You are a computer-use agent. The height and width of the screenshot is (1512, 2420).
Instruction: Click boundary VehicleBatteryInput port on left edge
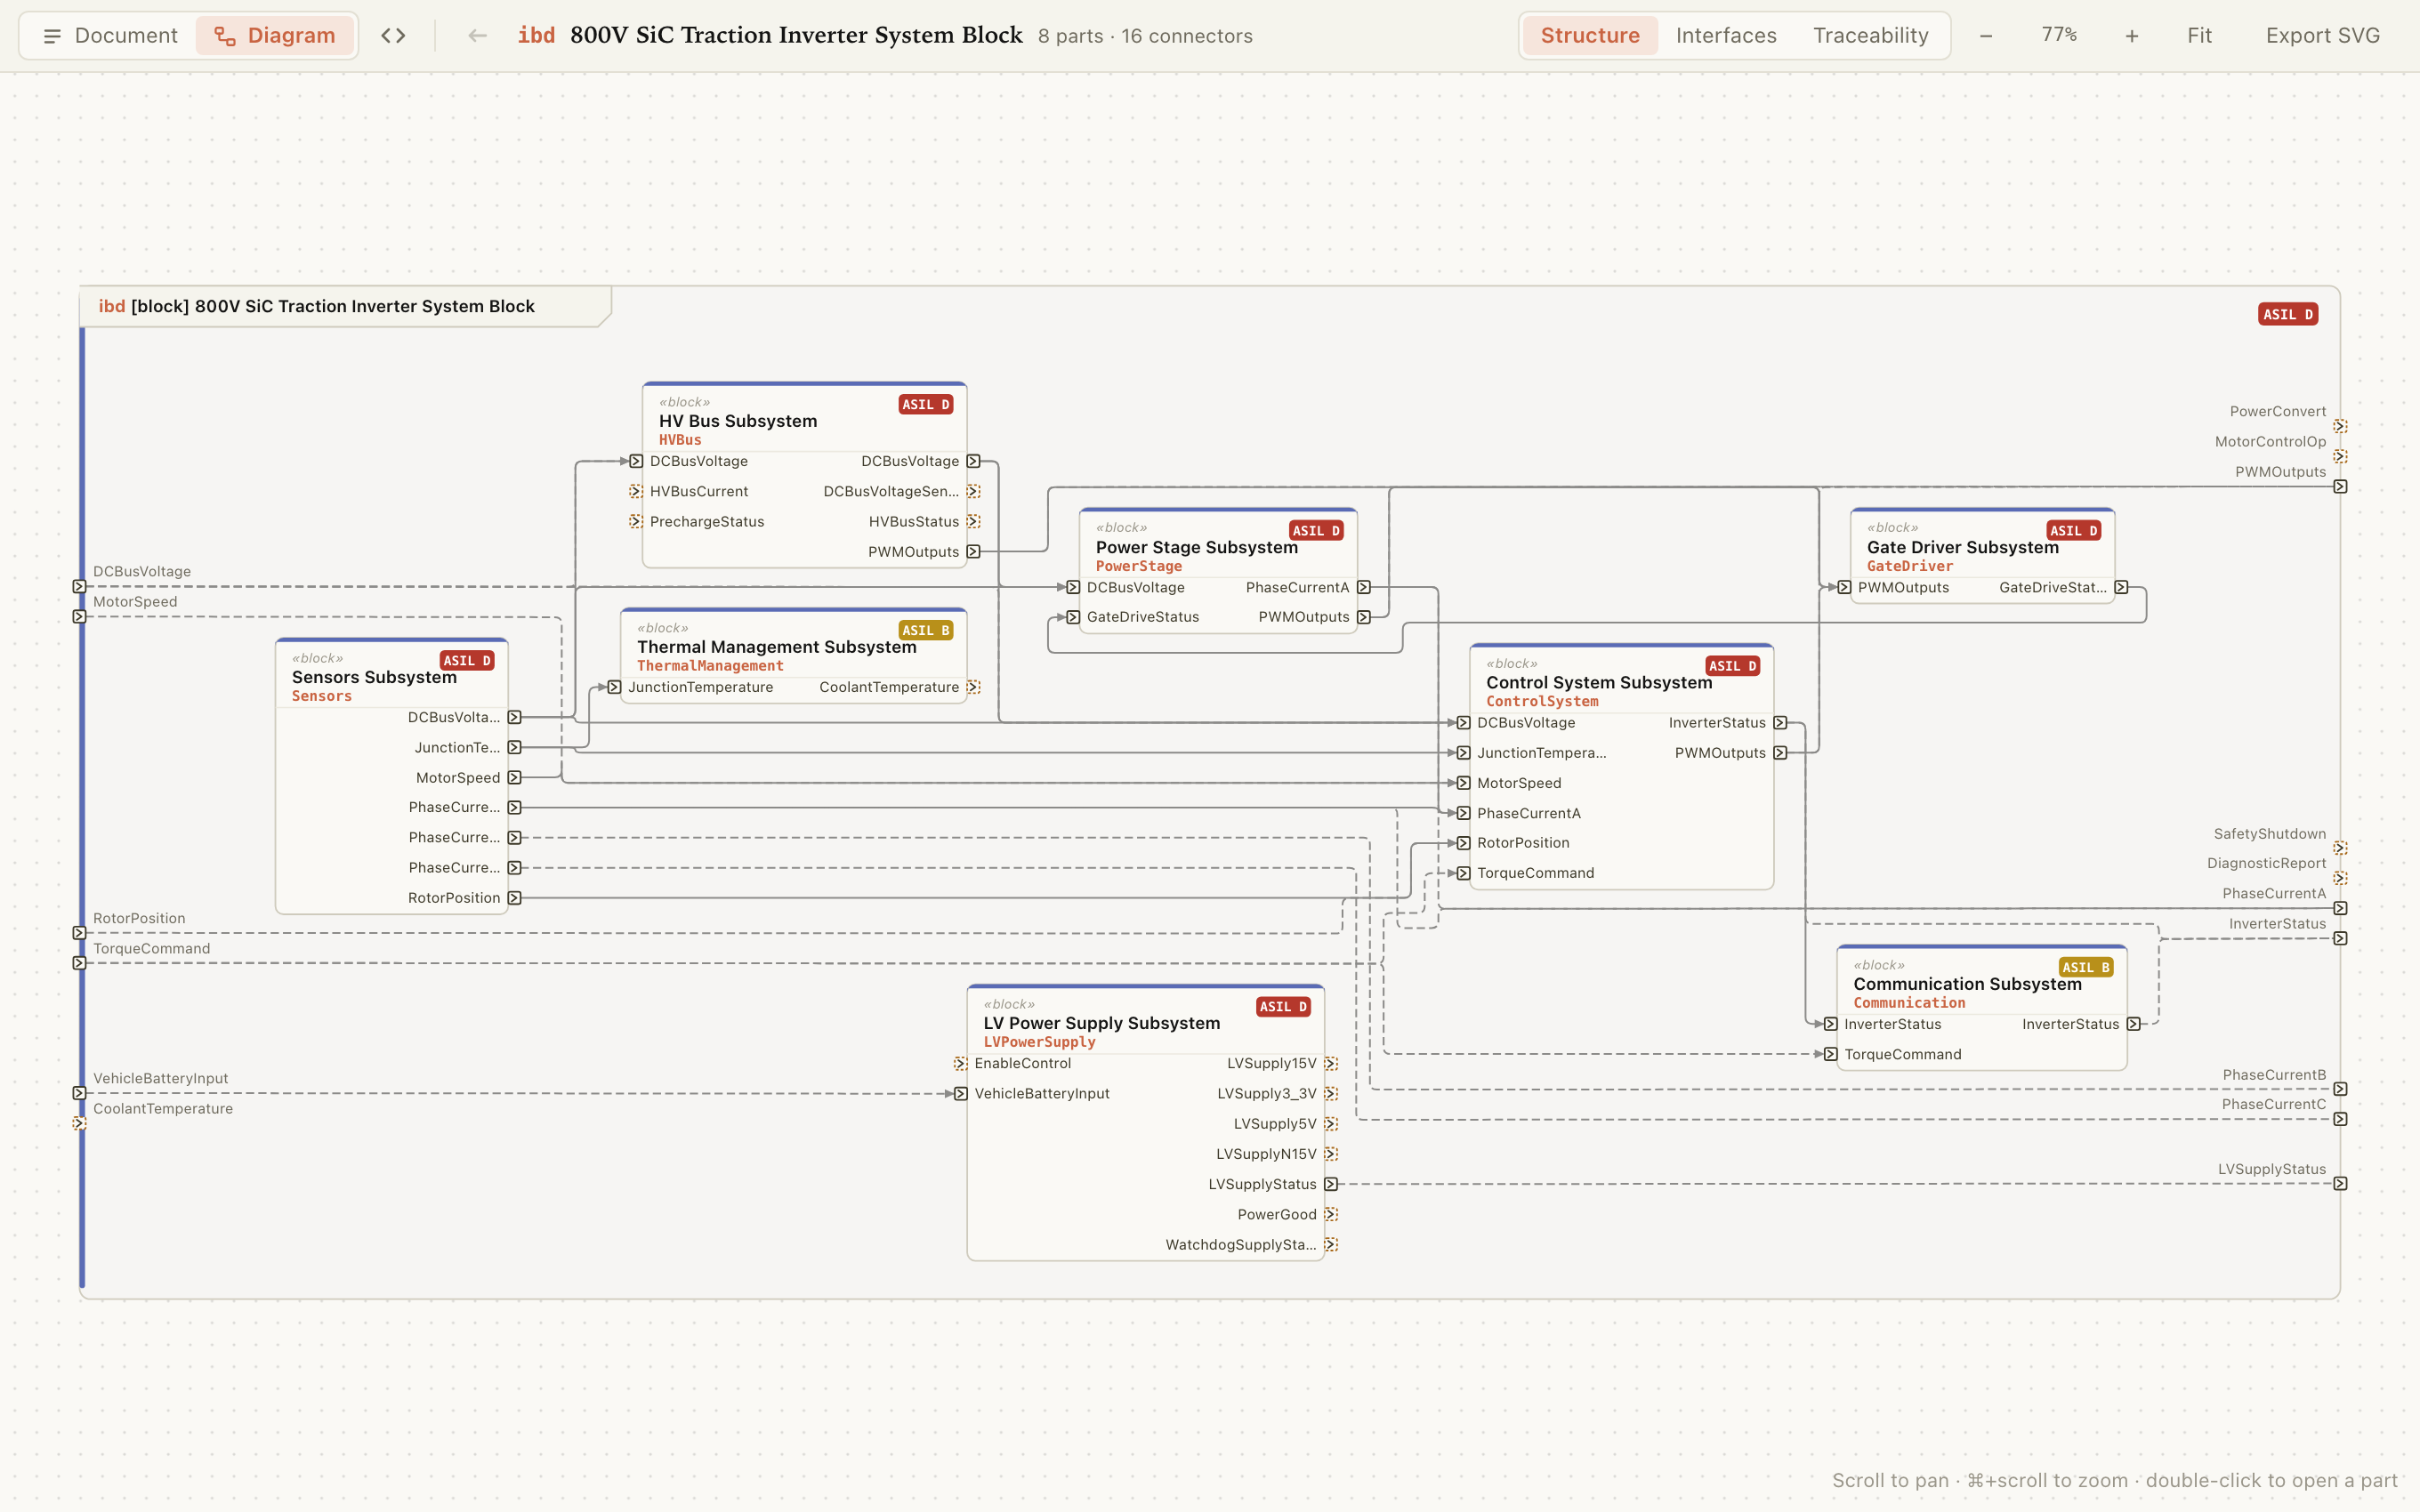pyautogui.click(x=79, y=1093)
